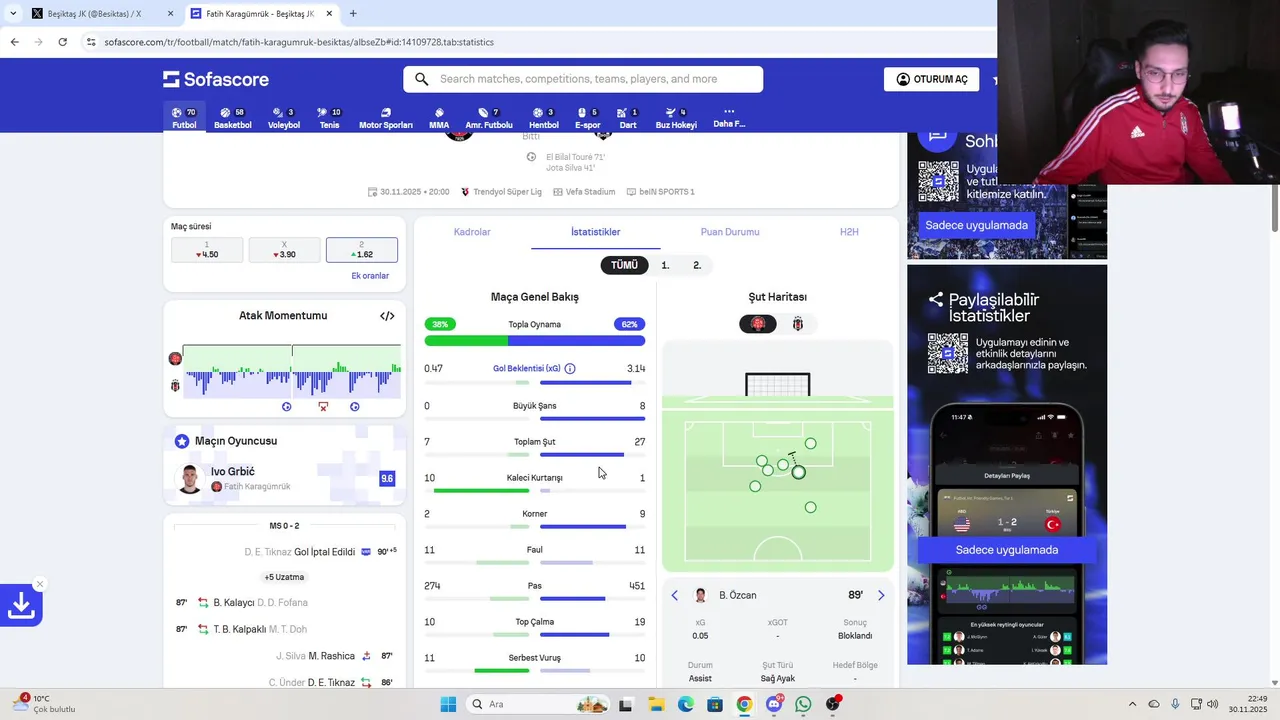Open File Explorer from taskbar

(656, 704)
